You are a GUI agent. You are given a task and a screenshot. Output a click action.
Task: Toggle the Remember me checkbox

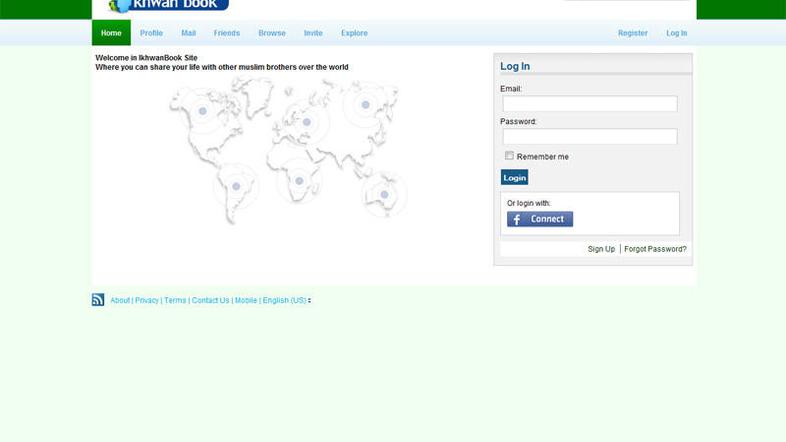pos(509,156)
